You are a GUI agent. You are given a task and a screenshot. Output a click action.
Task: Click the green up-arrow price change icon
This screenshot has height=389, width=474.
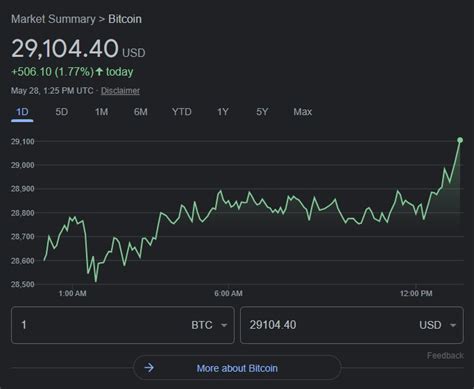[x=99, y=71]
